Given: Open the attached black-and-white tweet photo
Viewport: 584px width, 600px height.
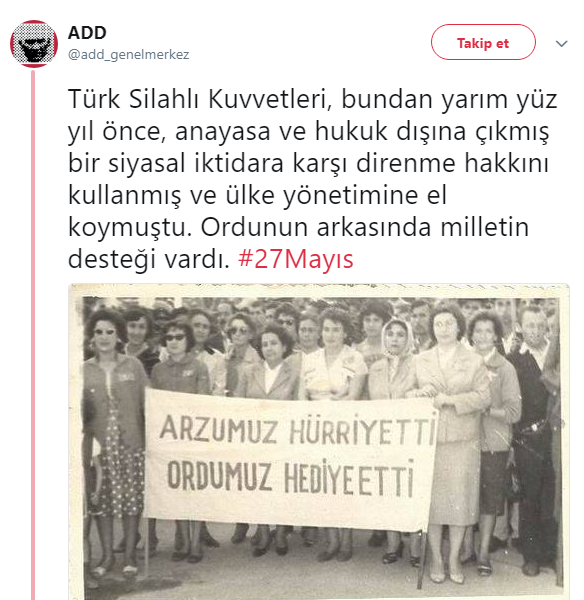Looking at the screenshot, I should (319, 442).
